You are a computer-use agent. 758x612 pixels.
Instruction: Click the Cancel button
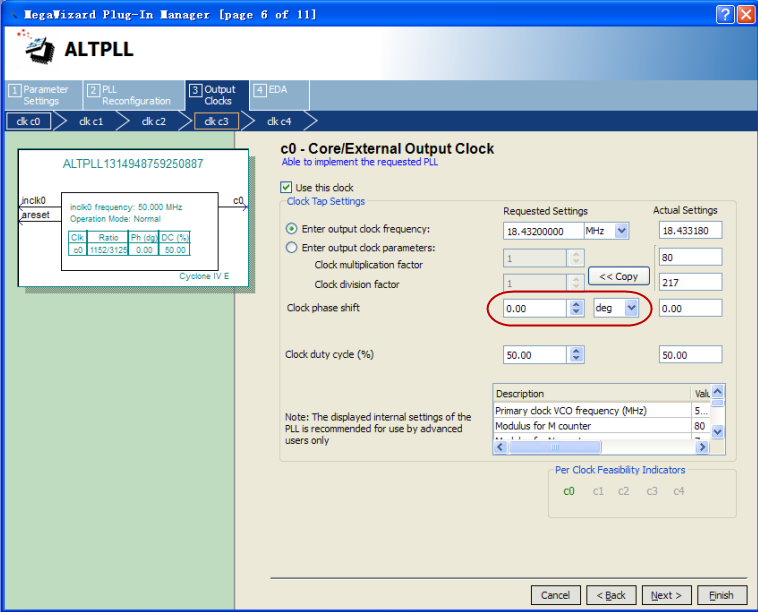pos(555,595)
